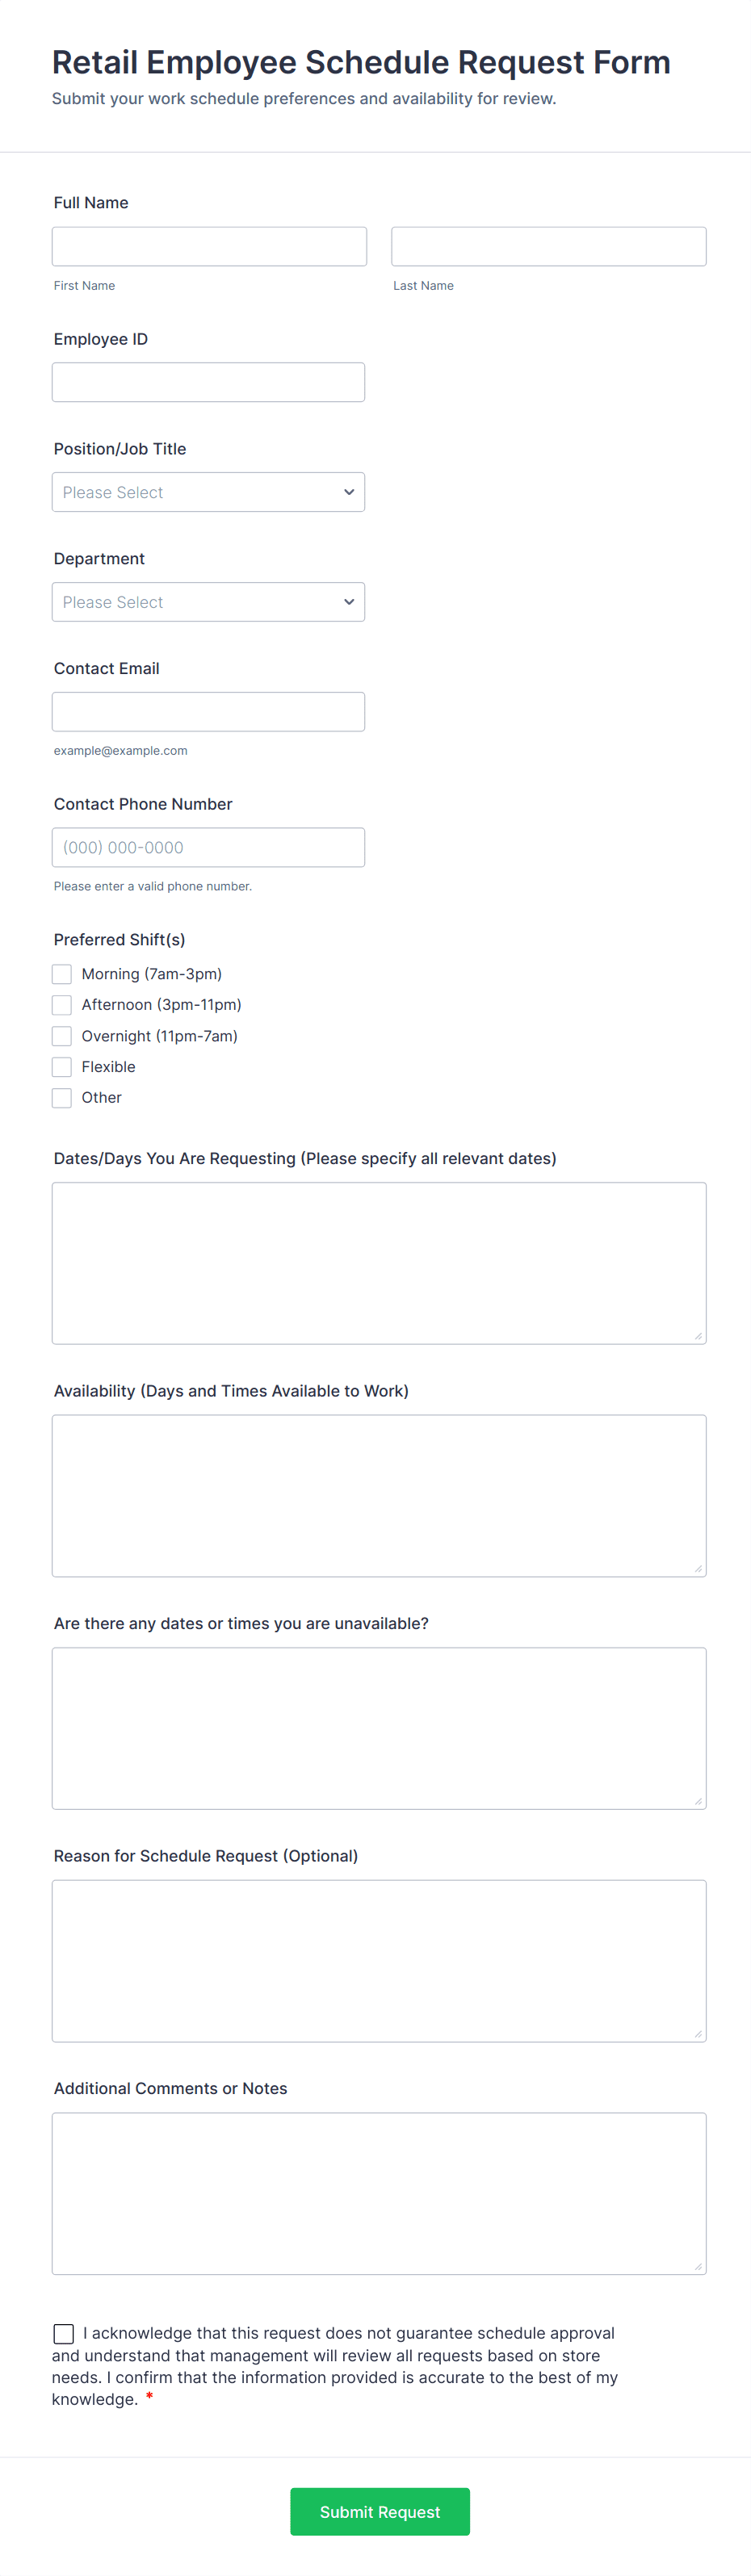
Task: Check the Morning (7am-3pm) shift box
Action: coord(62,974)
